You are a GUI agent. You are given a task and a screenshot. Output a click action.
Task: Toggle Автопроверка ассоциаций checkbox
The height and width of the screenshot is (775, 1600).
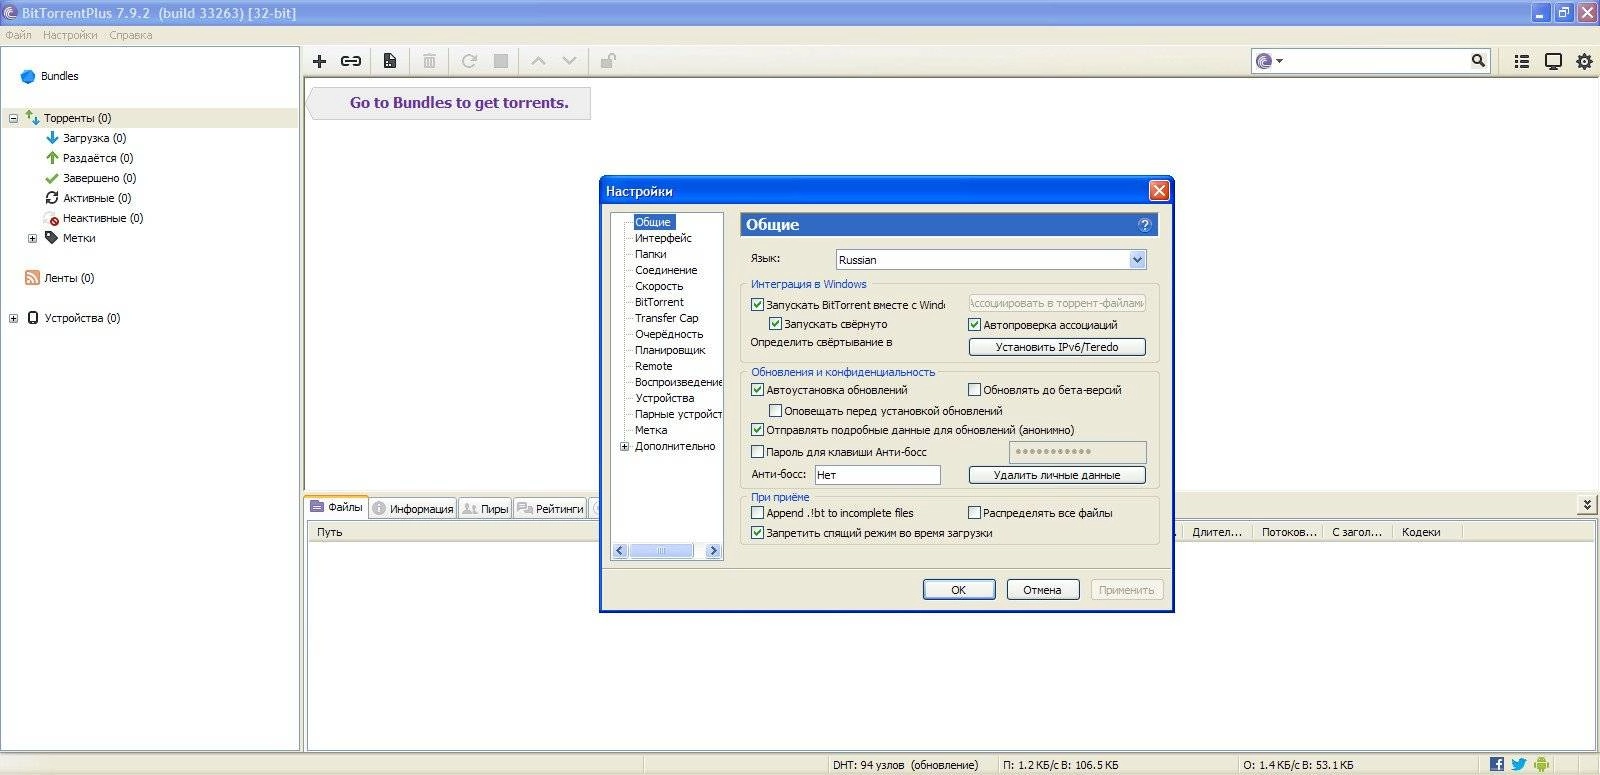point(974,325)
